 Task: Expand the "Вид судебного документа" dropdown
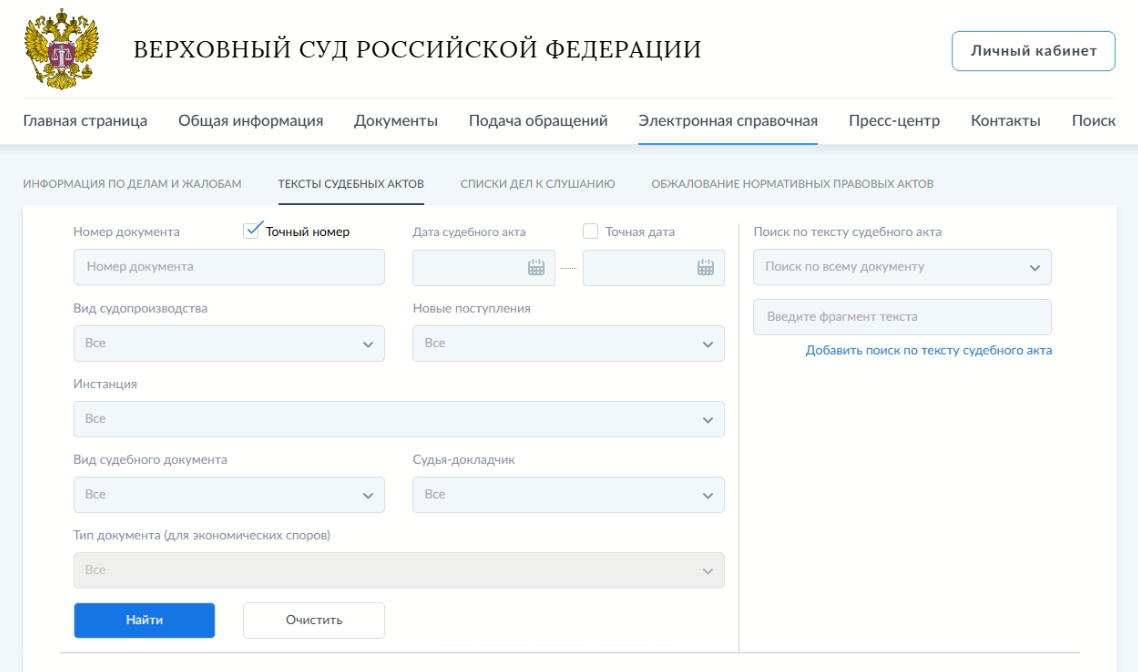(x=228, y=494)
